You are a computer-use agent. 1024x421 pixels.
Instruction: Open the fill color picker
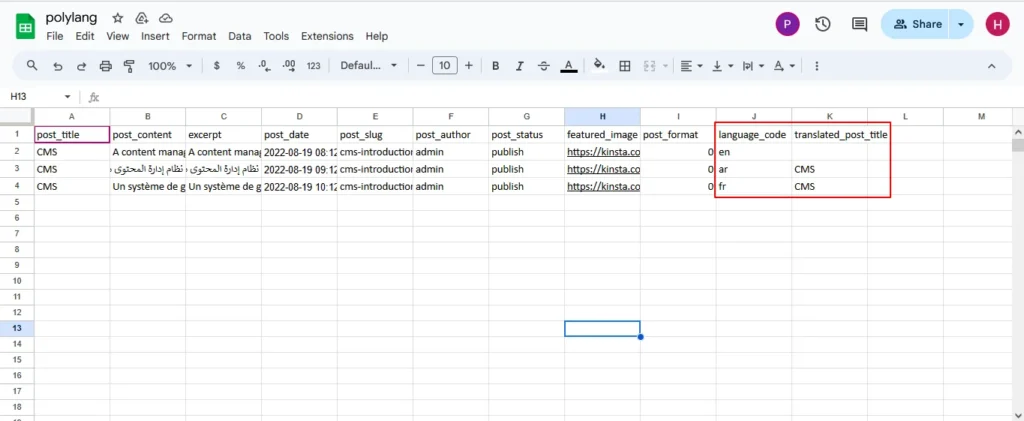(599, 65)
